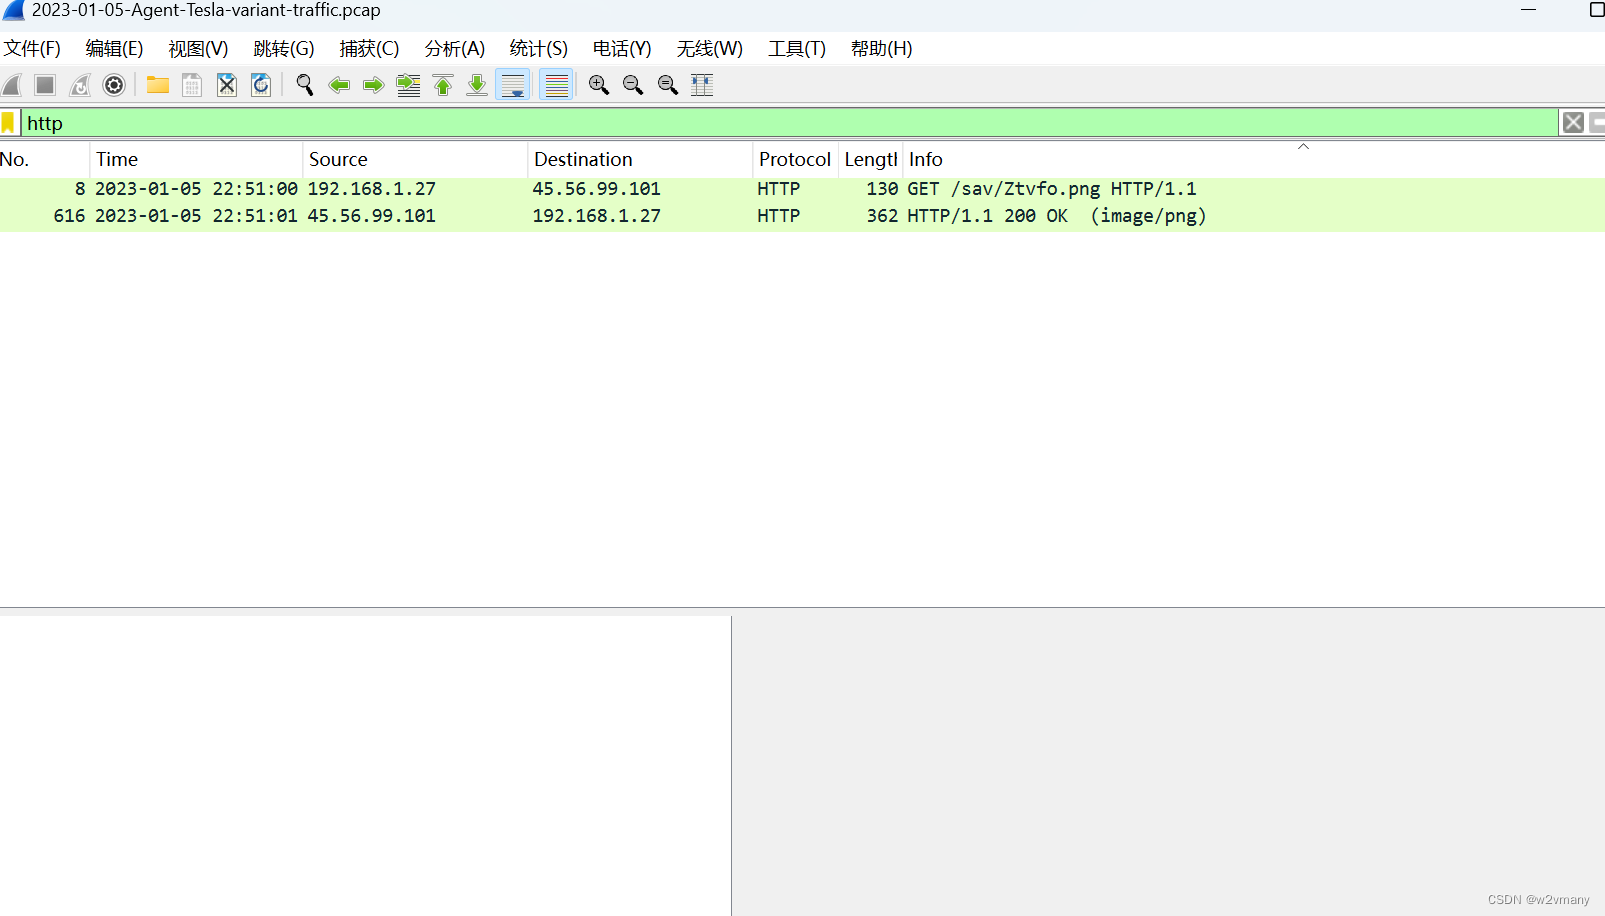1605x916 pixels.
Task: Open capture options gear icon
Action: coord(114,85)
